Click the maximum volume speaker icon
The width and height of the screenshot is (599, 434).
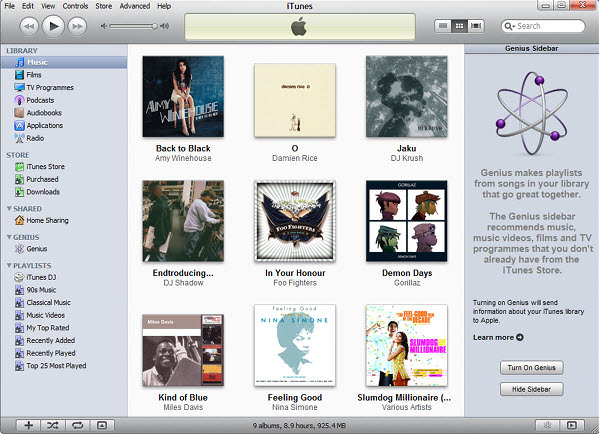(165, 26)
